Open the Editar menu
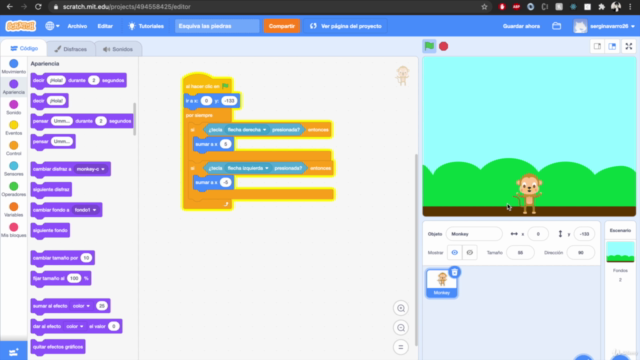This screenshot has height=360, width=640. point(105,26)
